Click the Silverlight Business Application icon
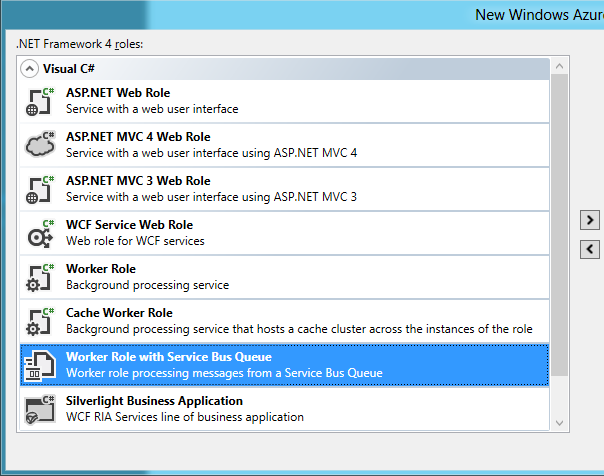 (x=40, y=409)
